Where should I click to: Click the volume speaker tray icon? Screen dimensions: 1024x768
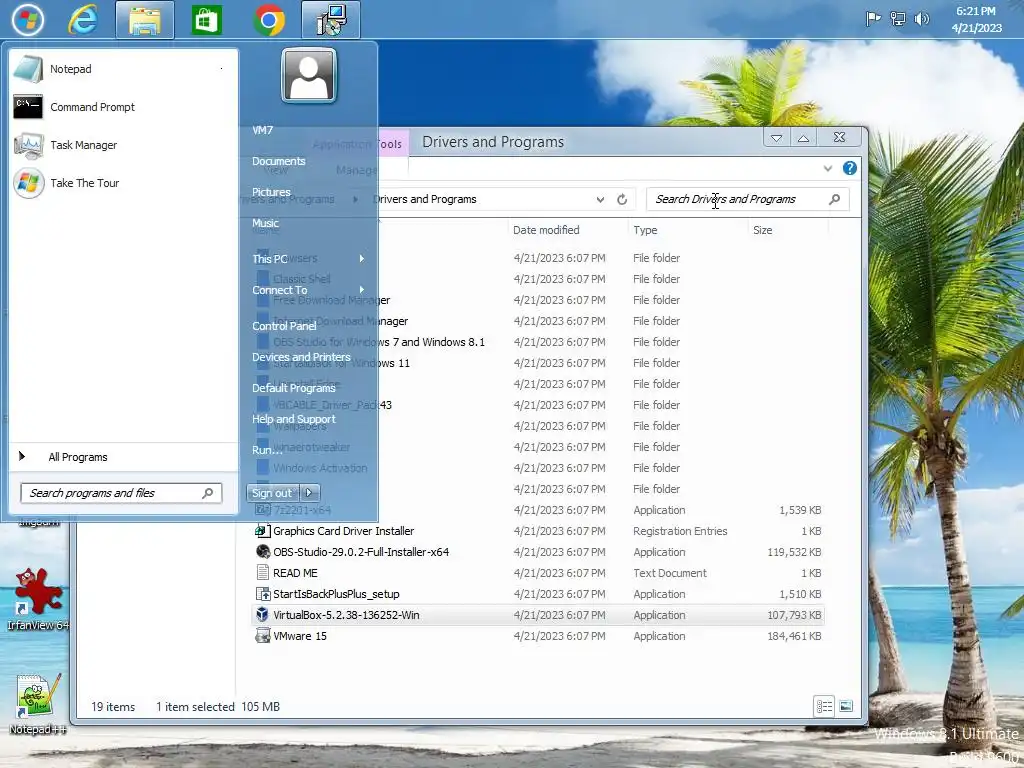[x=921, y=19]
